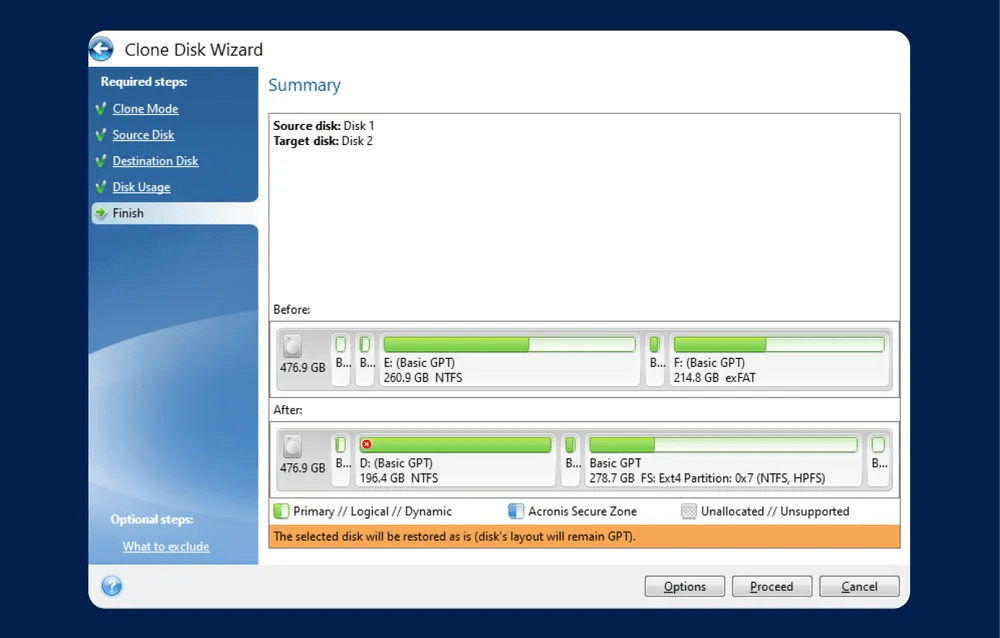Image resolution: width=1000 pixels, height=638 pixels.
Task: Select the E: 260.9 GB NTFS partition
Action: [509, 360]
